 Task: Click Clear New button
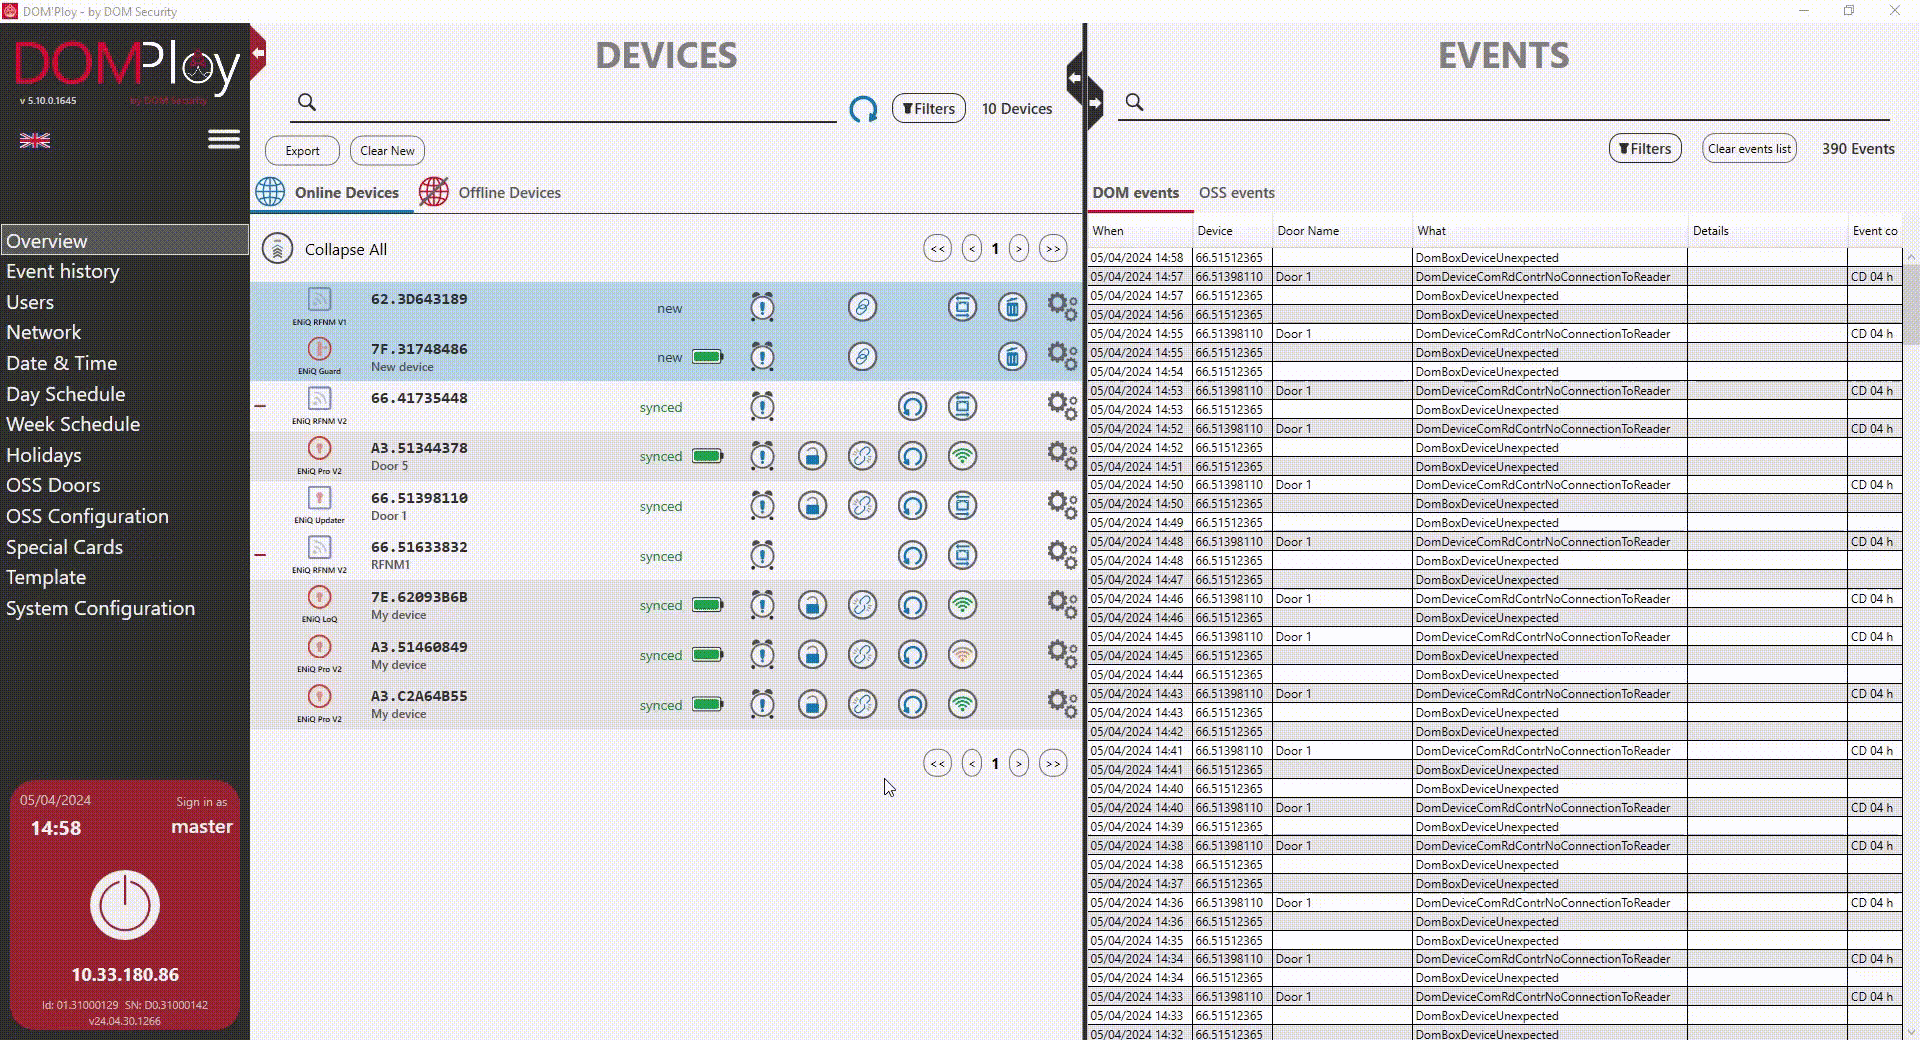[387, 150]
